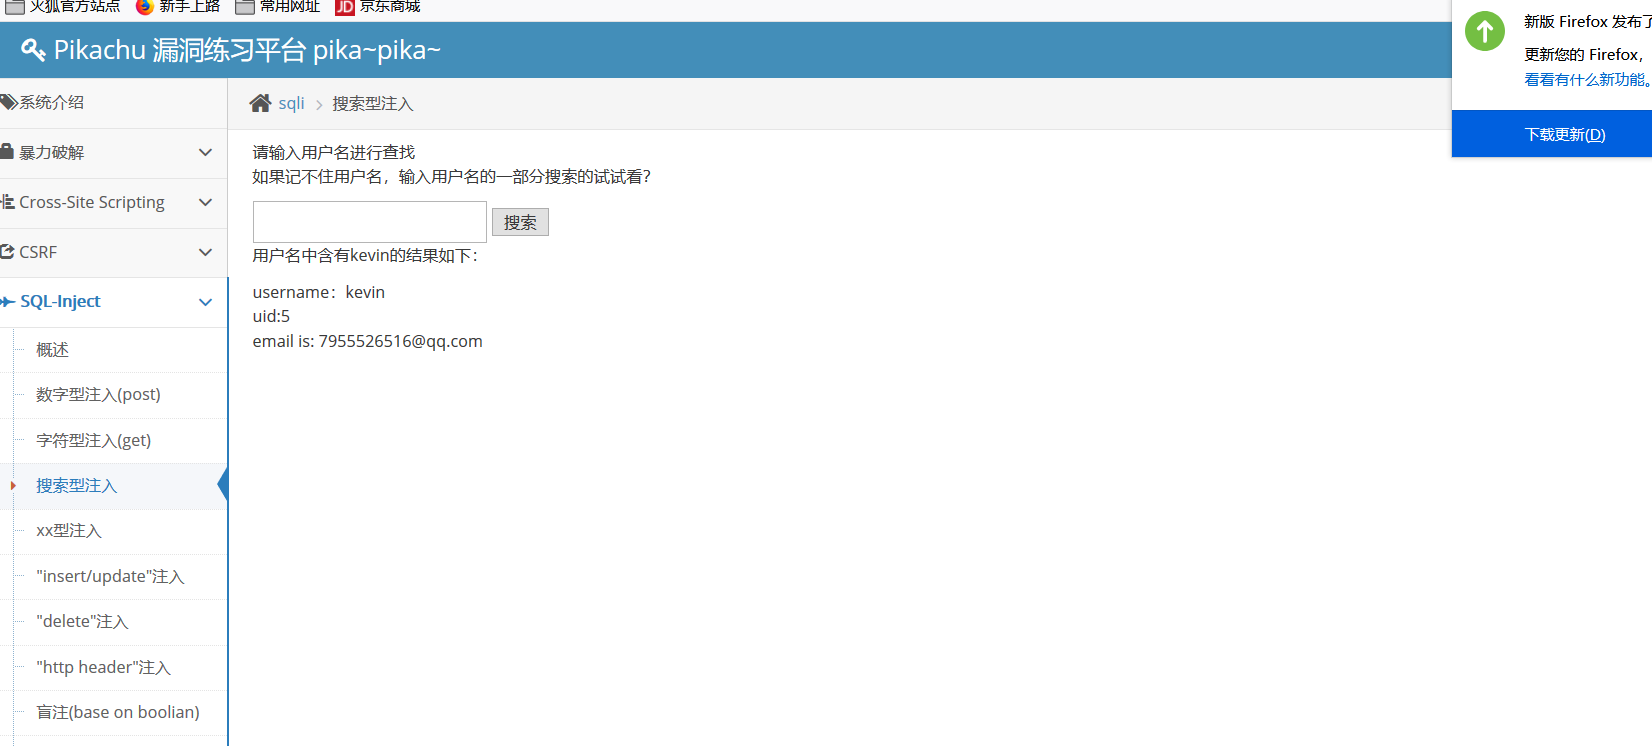The image size is (1652, 746).
Task: Click the email 7955526516@qq.com result
Action: click(x=367, y=341)
